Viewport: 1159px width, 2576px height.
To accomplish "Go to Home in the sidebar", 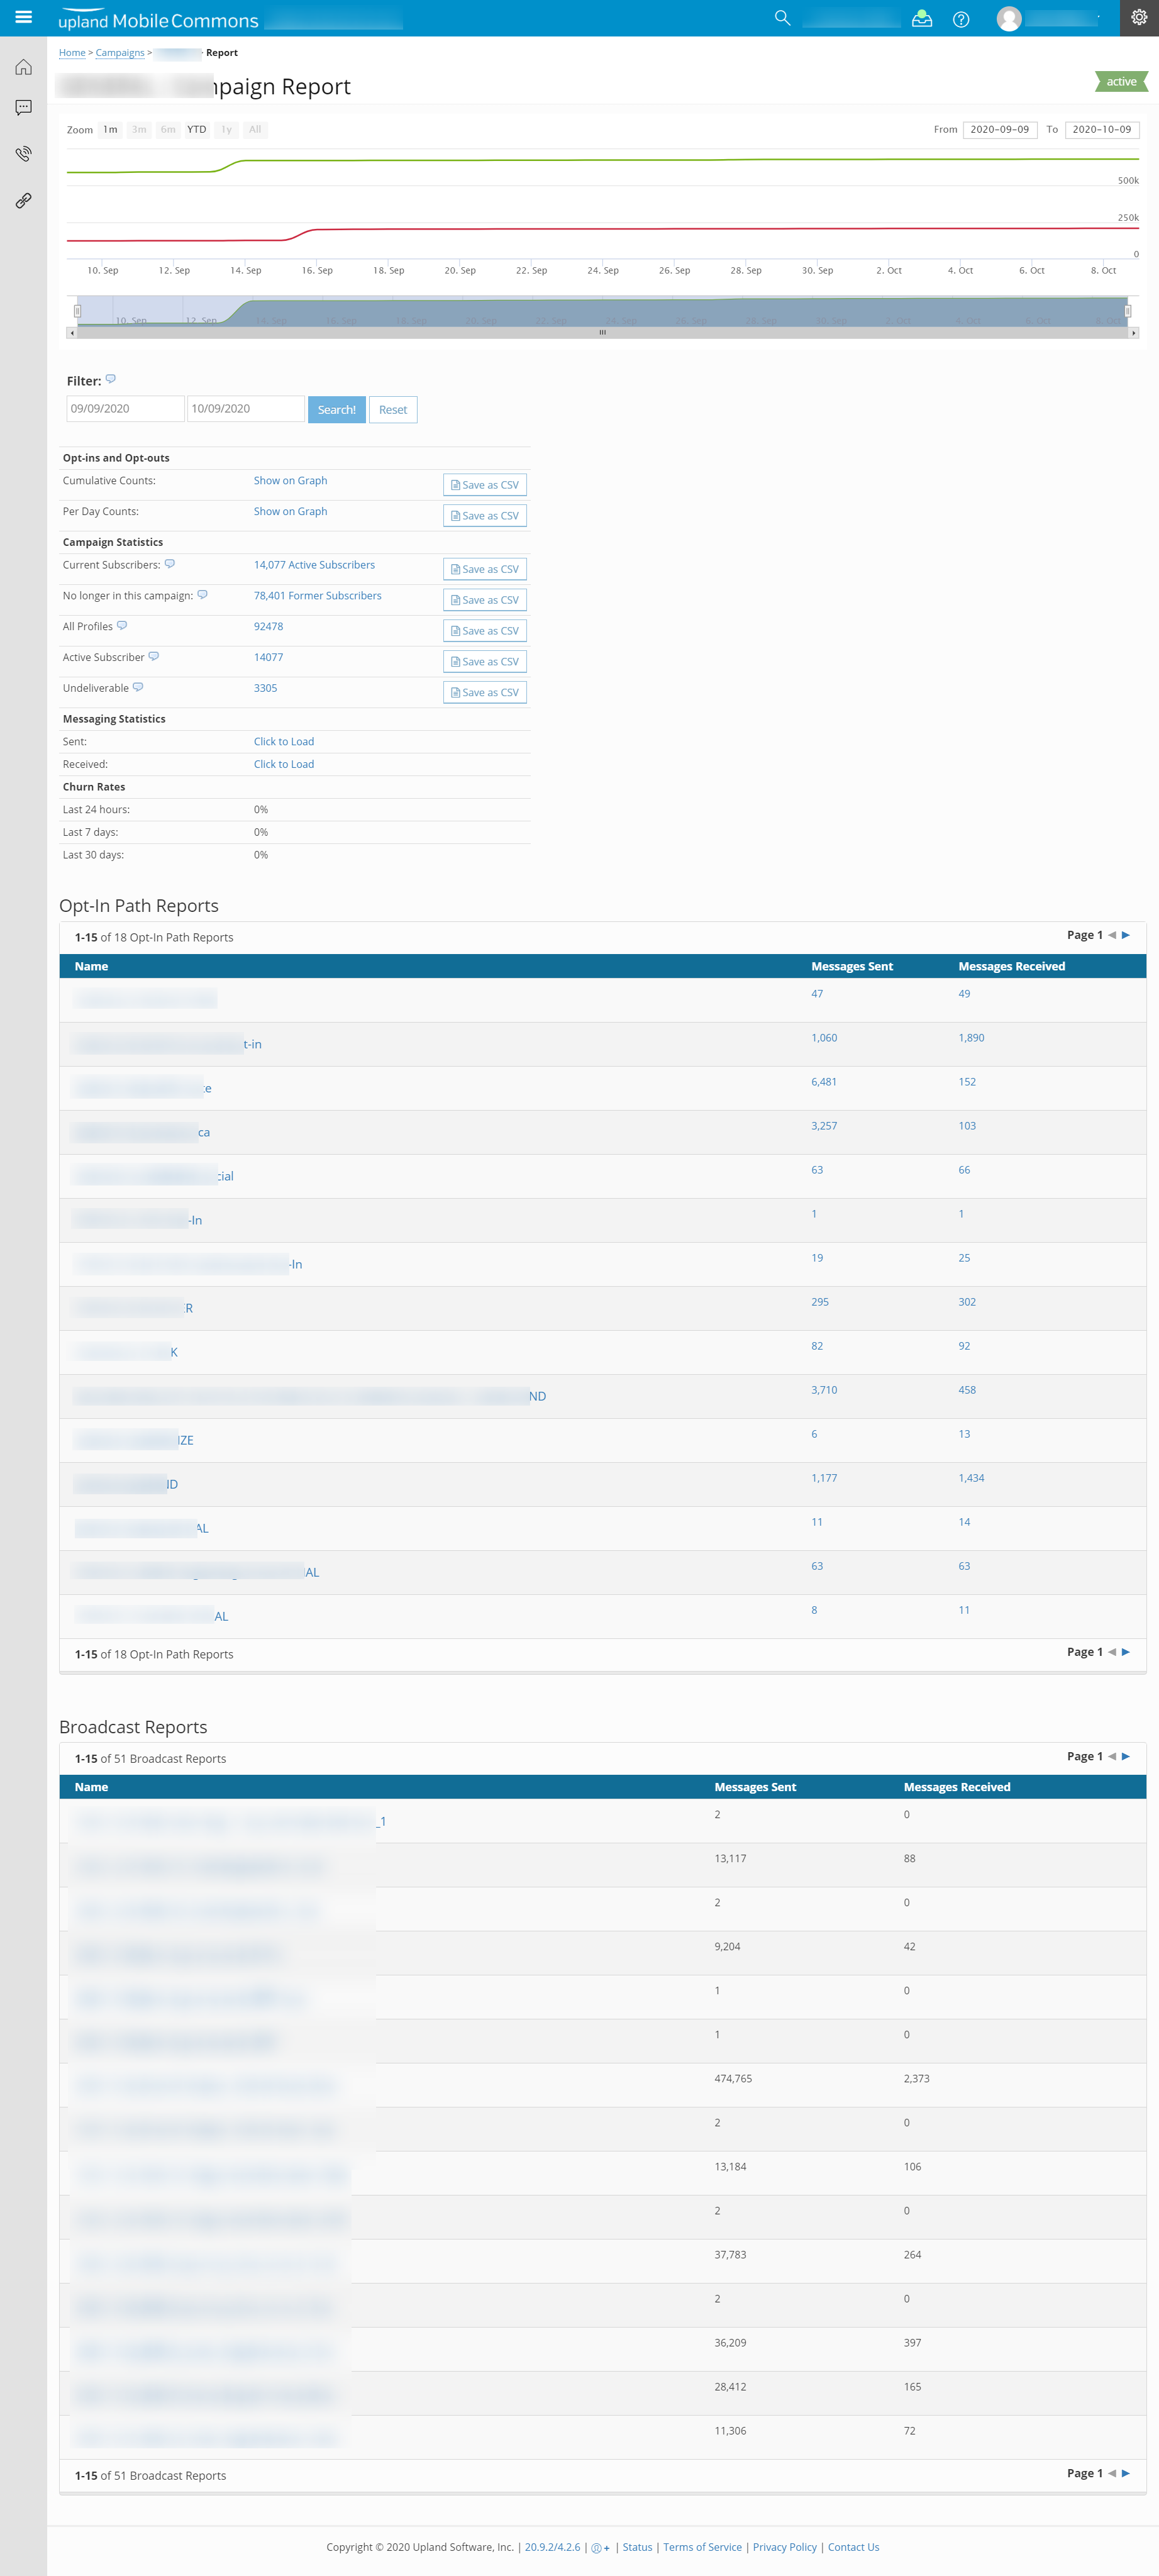I will coord(23,67).
